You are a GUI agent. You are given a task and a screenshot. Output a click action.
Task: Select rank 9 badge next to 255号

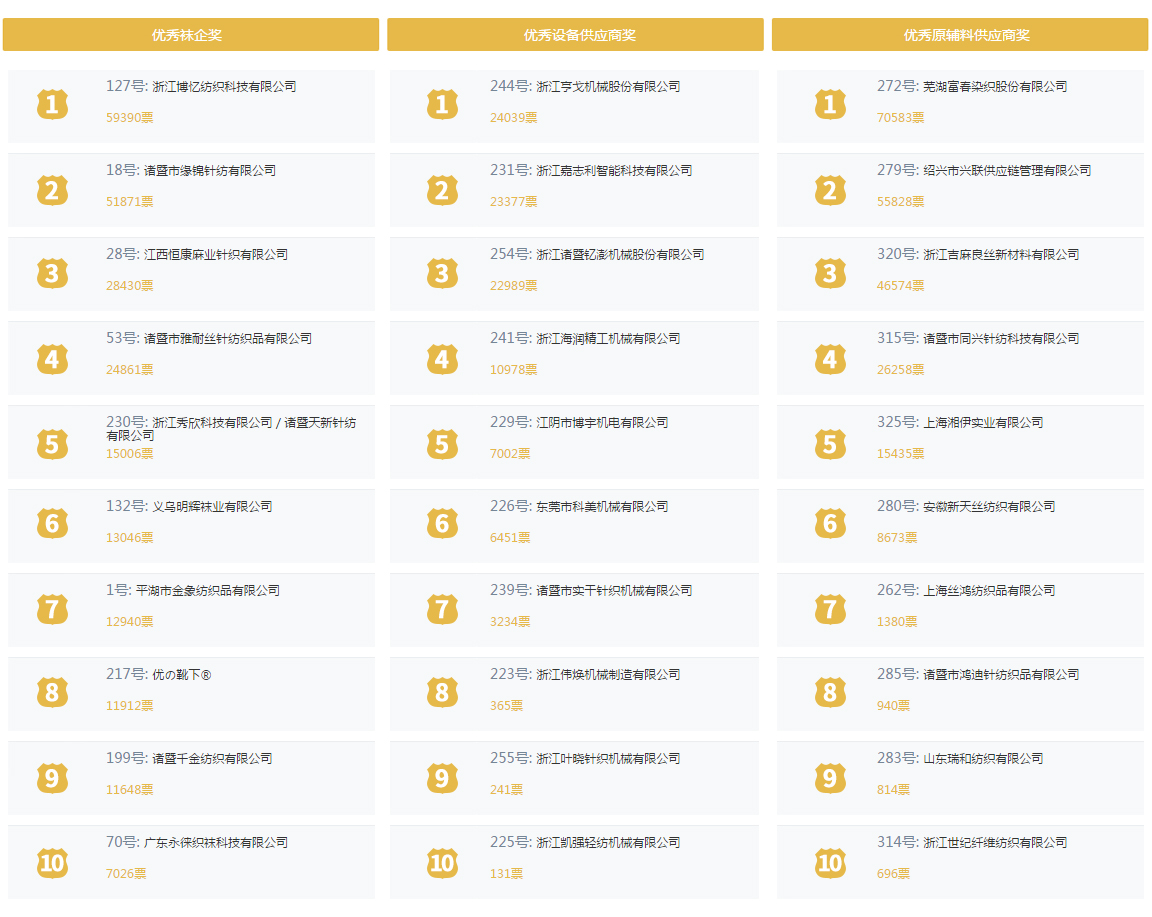click(442, 778)
